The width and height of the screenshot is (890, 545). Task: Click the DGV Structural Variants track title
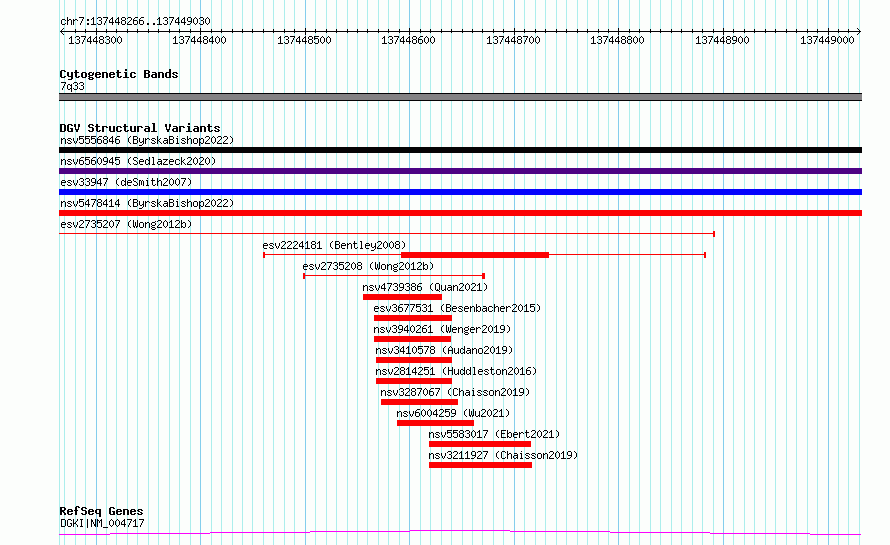(x=140, y=128)
